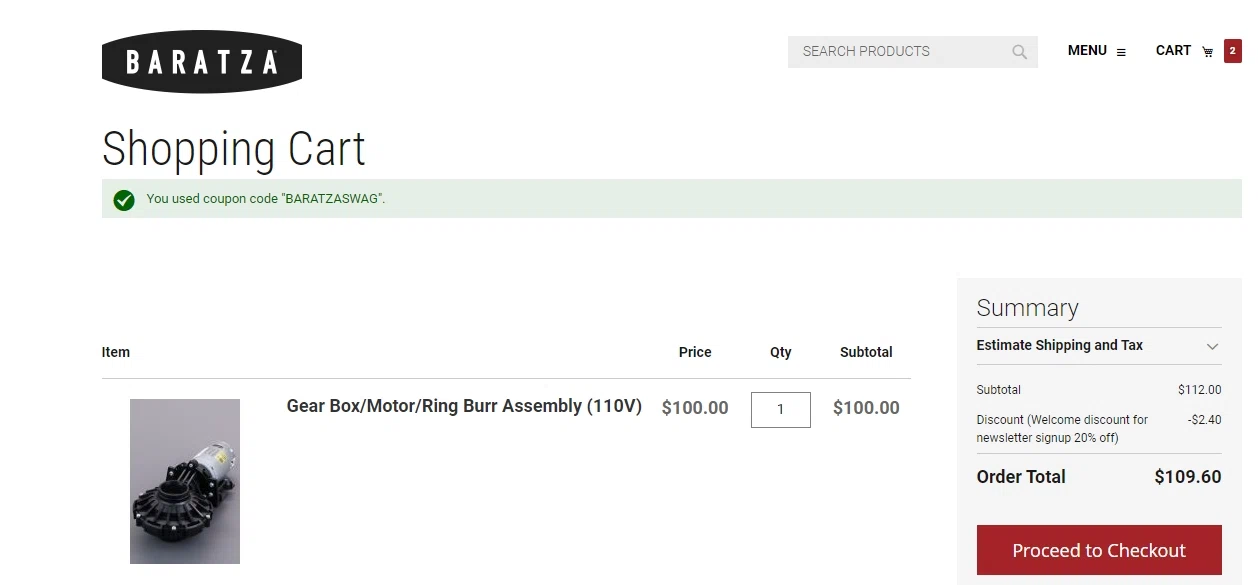The height and width of the screenshot is (585, 1258).
Task: Click the quantity input box
Action: (781, 409)
